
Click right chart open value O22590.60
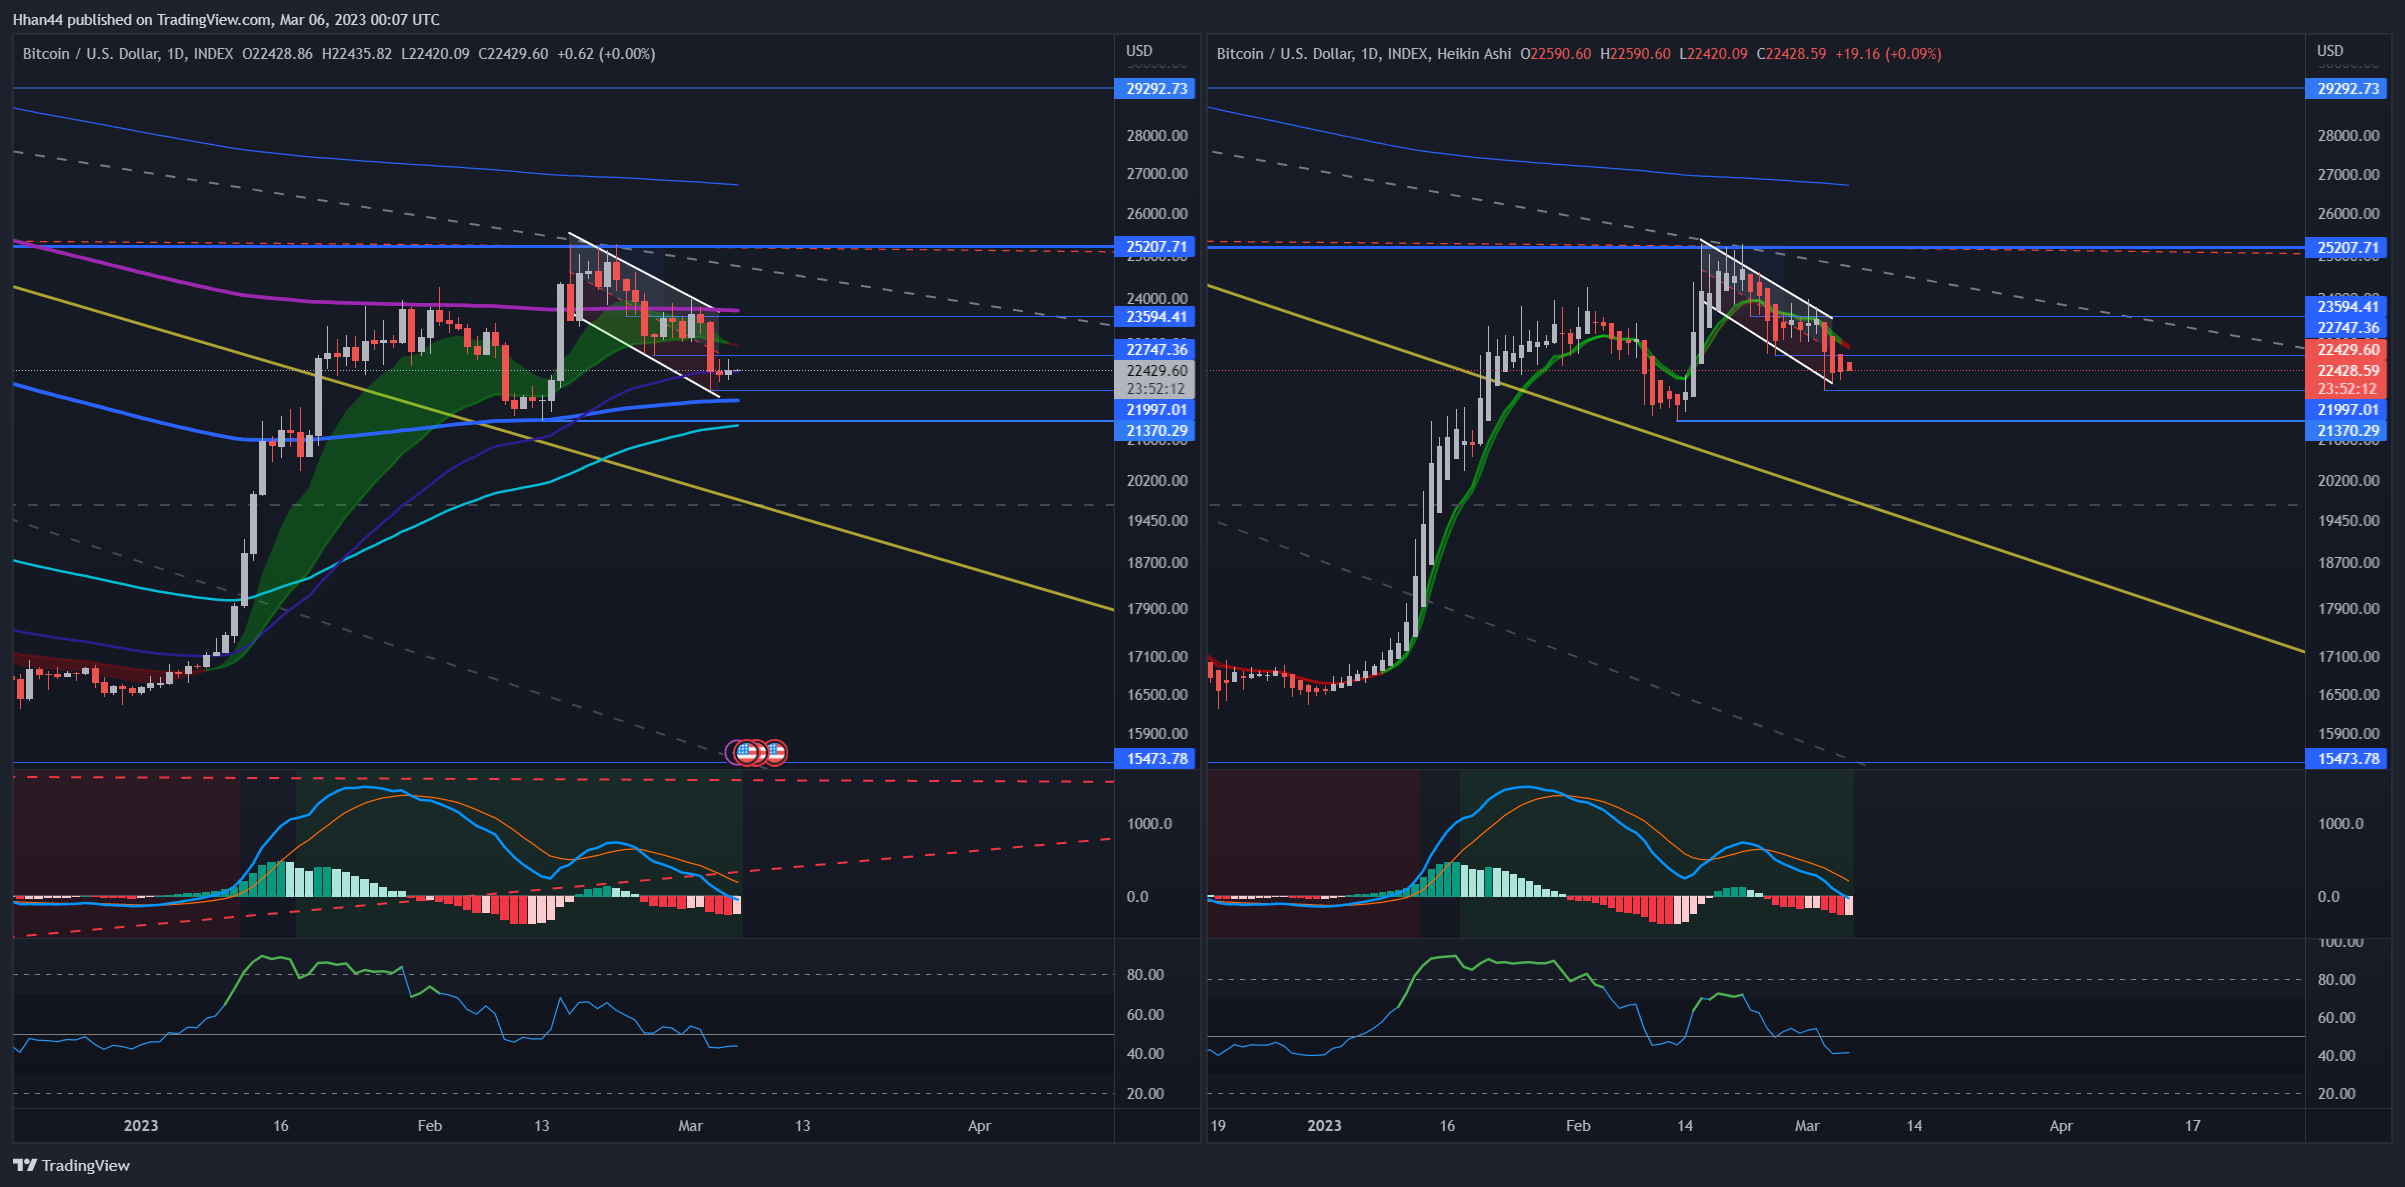tap(1555, 54)
